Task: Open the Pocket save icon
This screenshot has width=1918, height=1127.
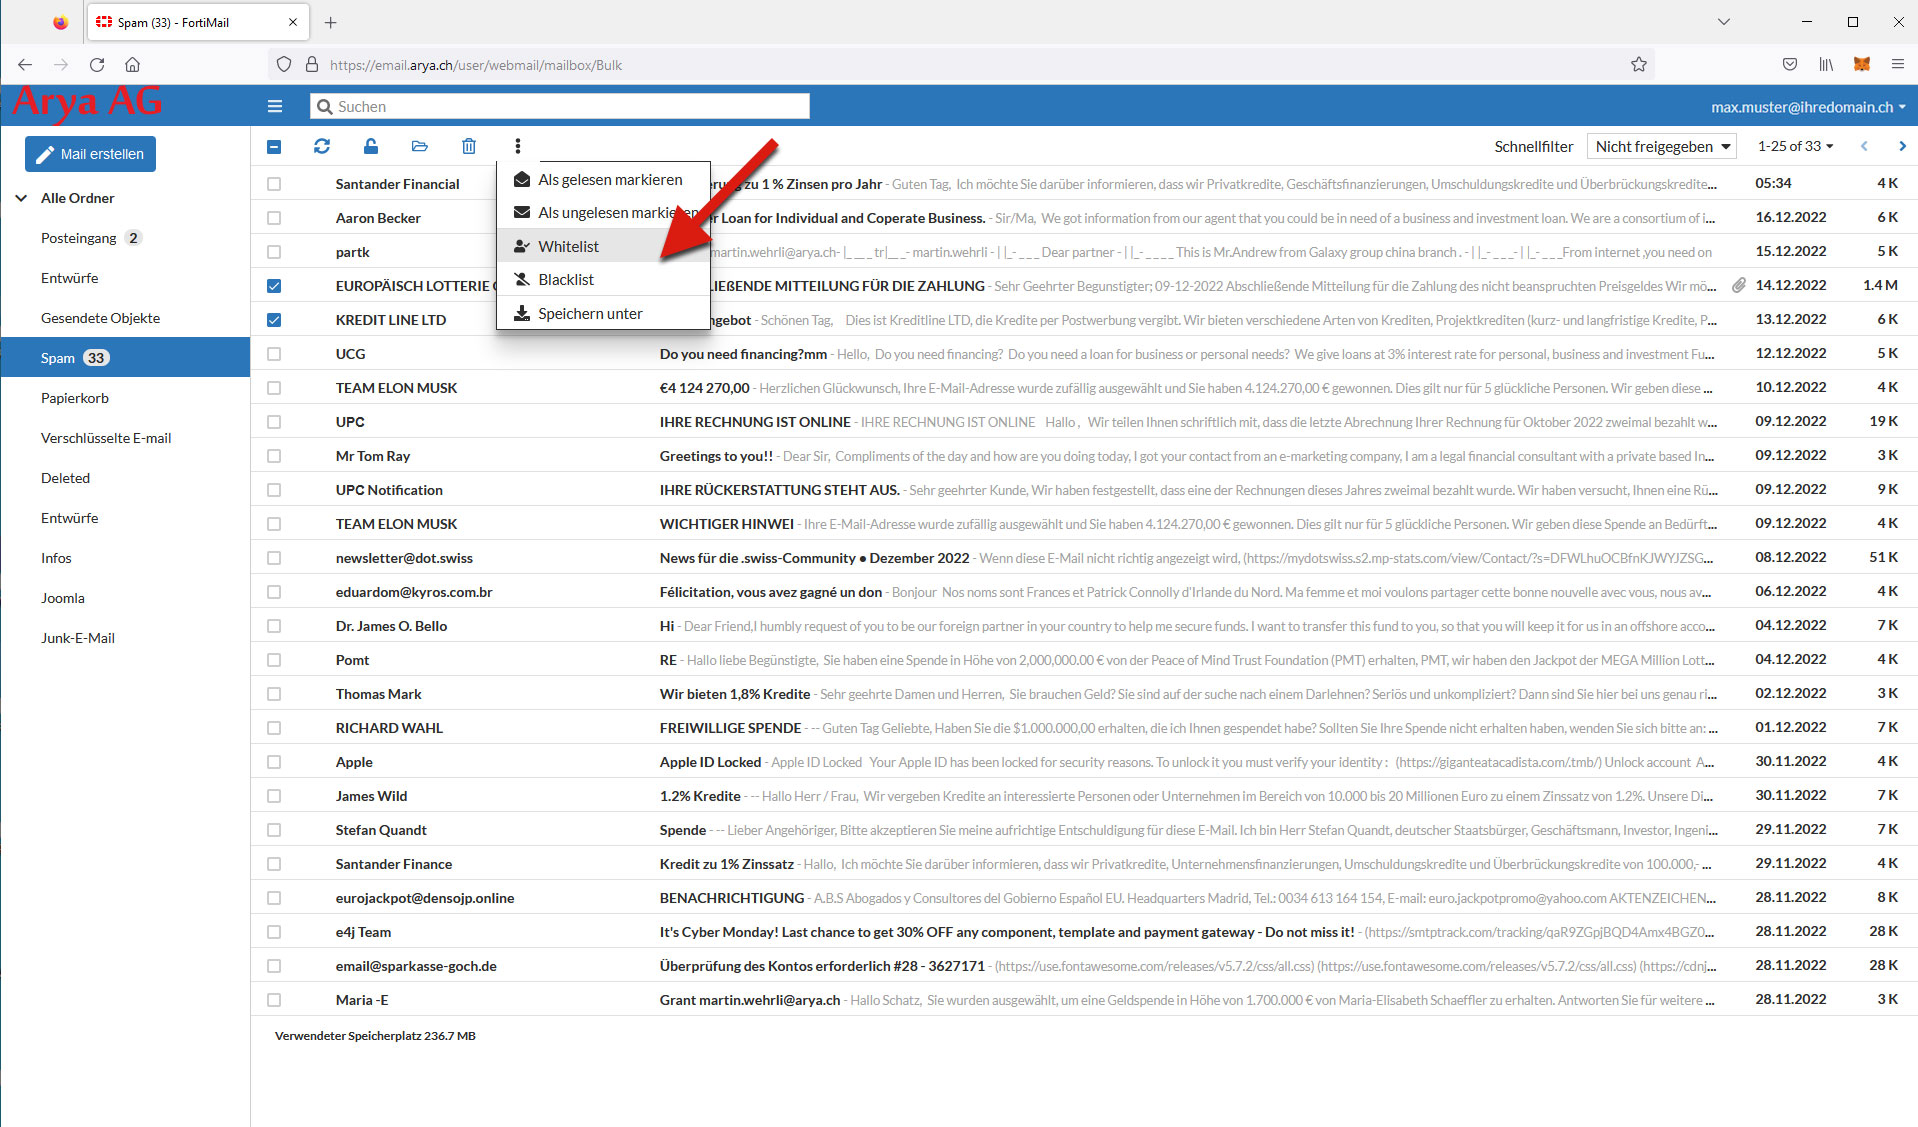Action: click(1790, 64)
